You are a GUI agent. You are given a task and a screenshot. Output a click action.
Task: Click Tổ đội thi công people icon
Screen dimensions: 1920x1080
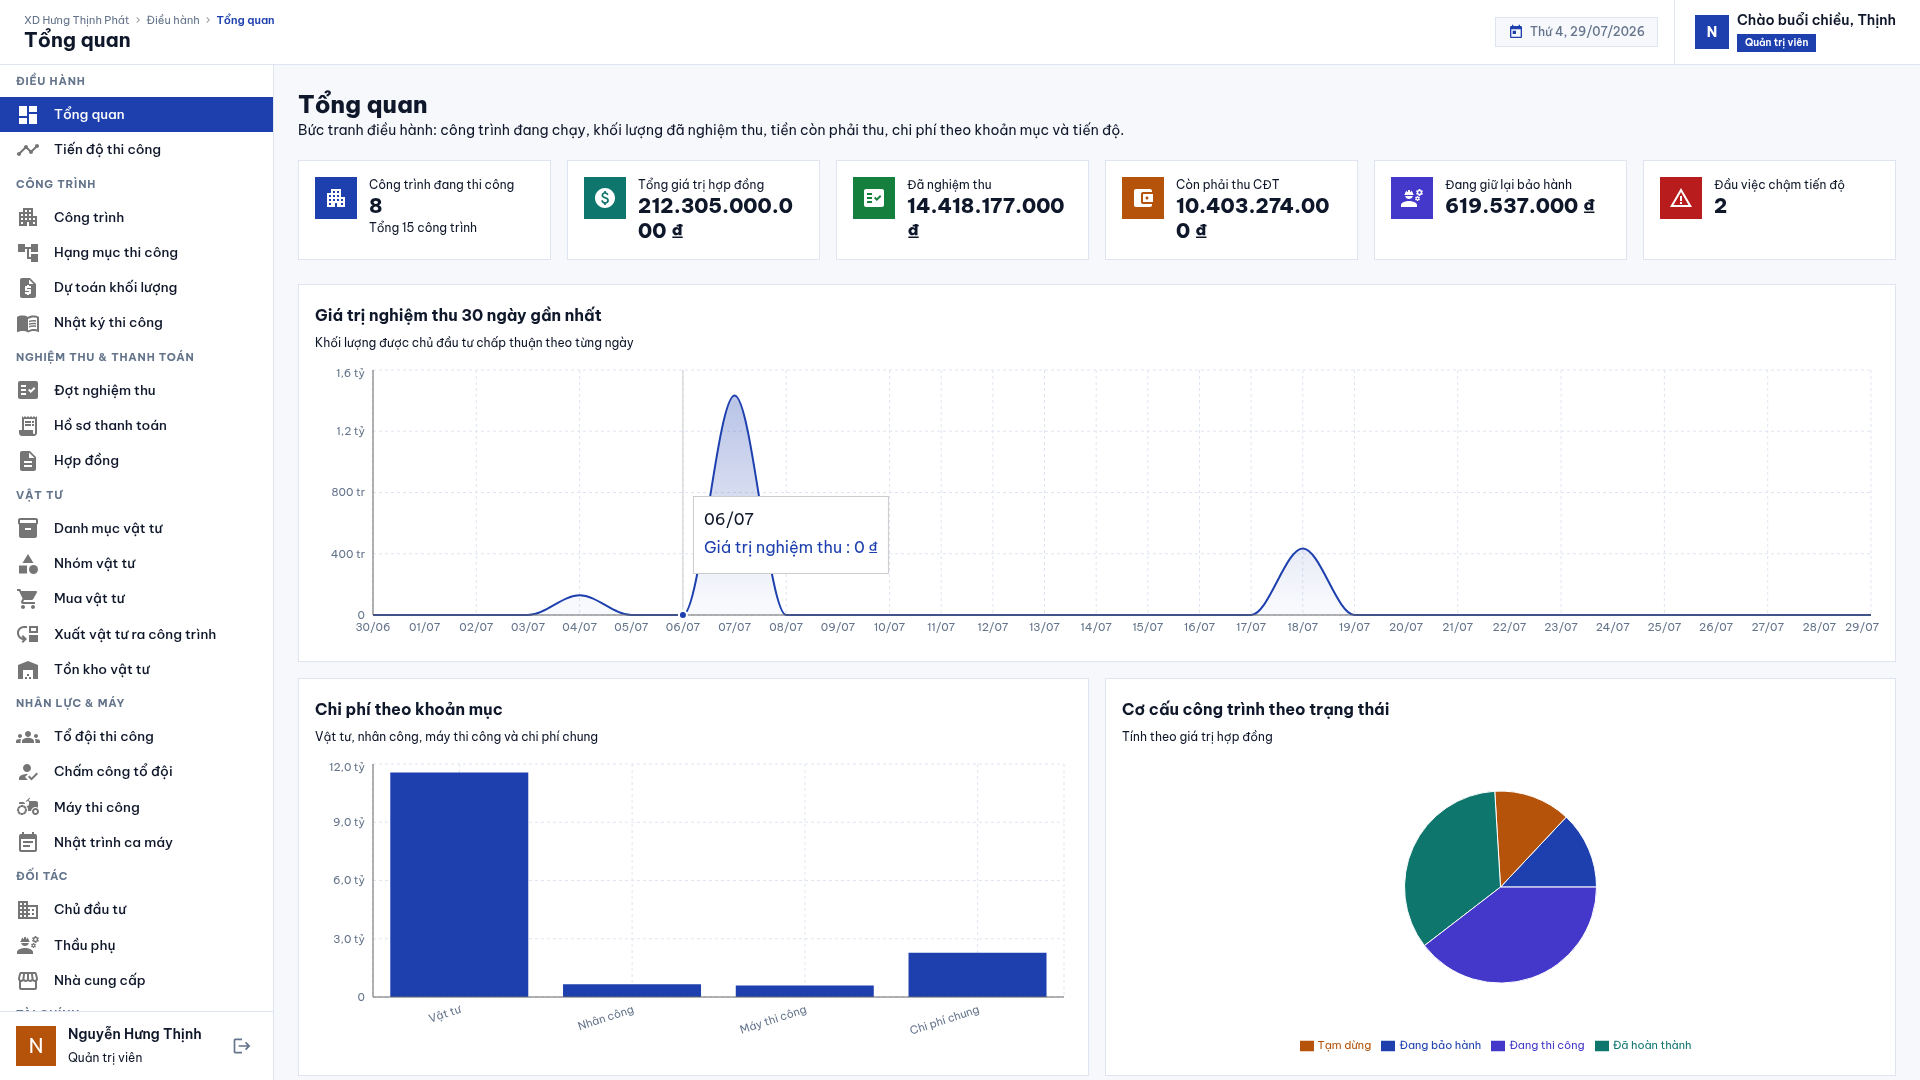tap(28, 737)
